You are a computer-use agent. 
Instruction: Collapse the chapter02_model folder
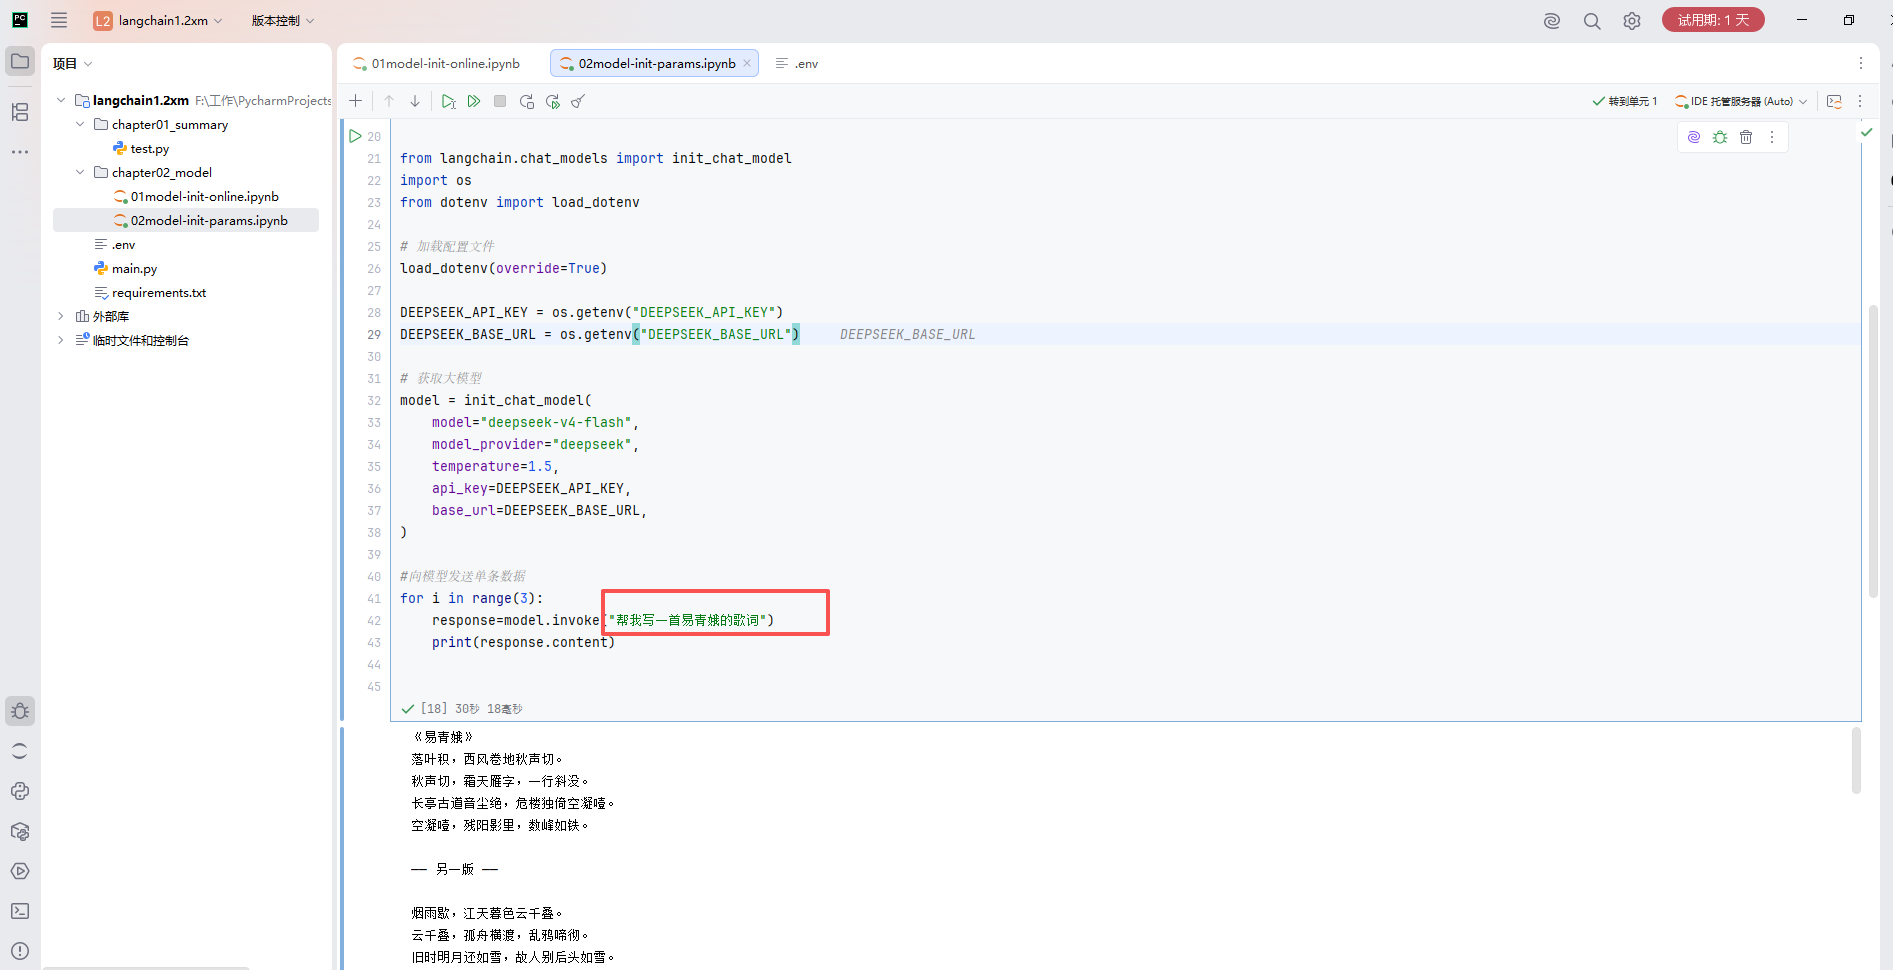[81, 173]
